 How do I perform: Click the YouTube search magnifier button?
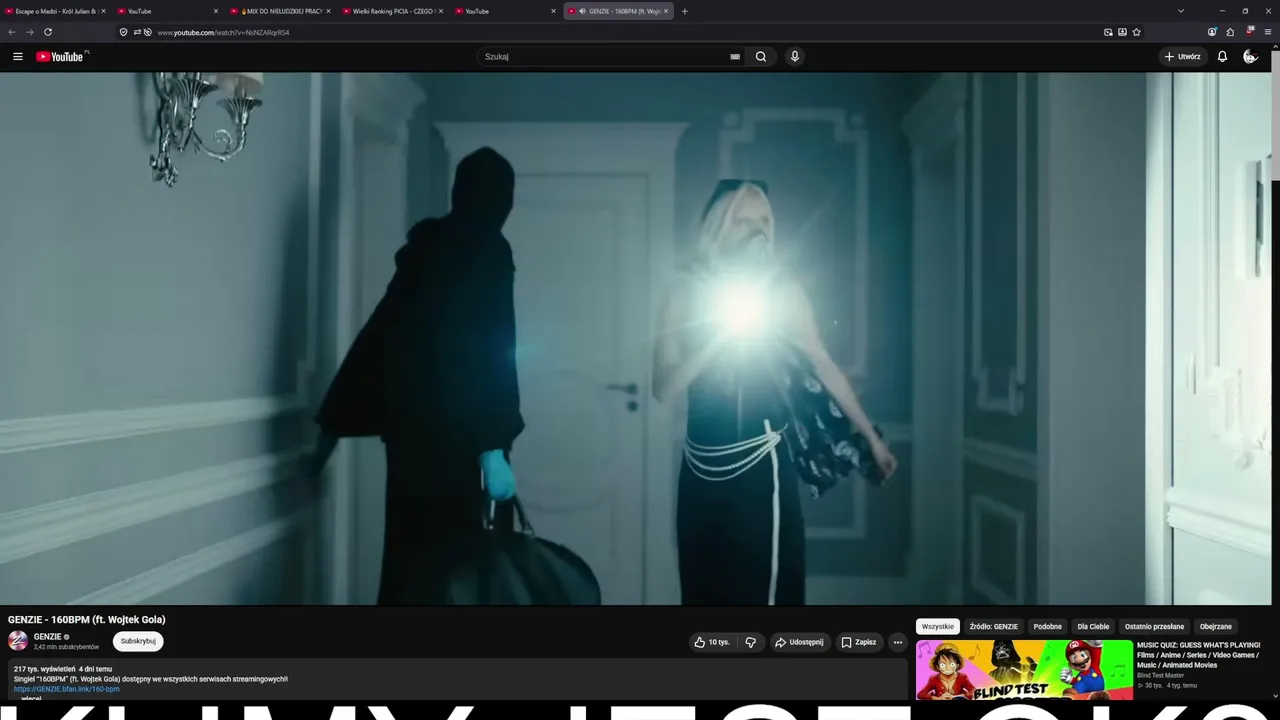pyautogui.click(x=761, y=57)
